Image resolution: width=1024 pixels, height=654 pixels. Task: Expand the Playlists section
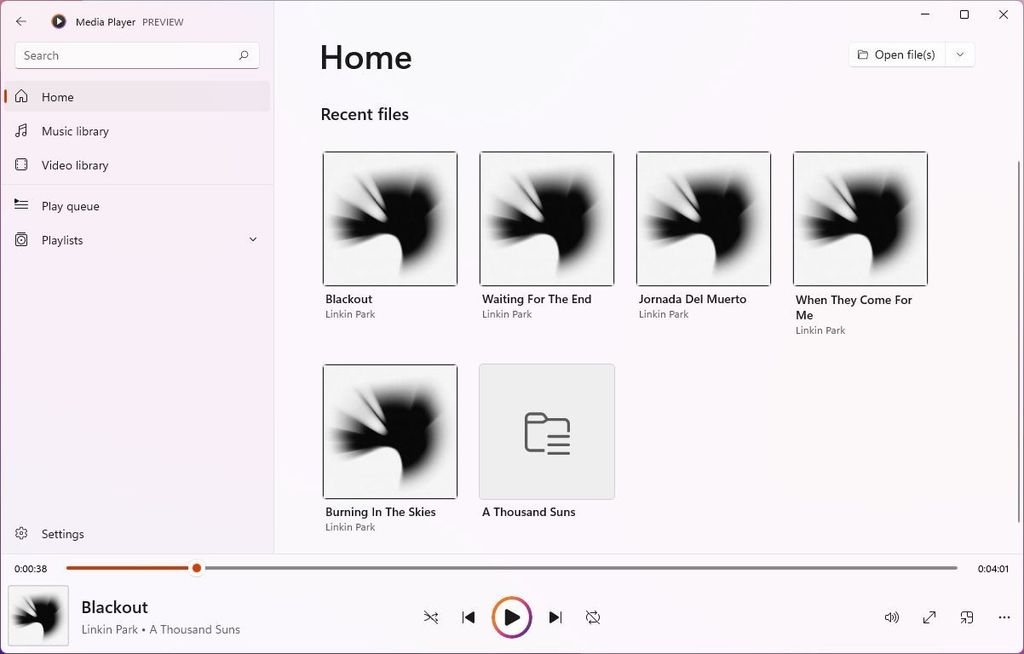252,240
